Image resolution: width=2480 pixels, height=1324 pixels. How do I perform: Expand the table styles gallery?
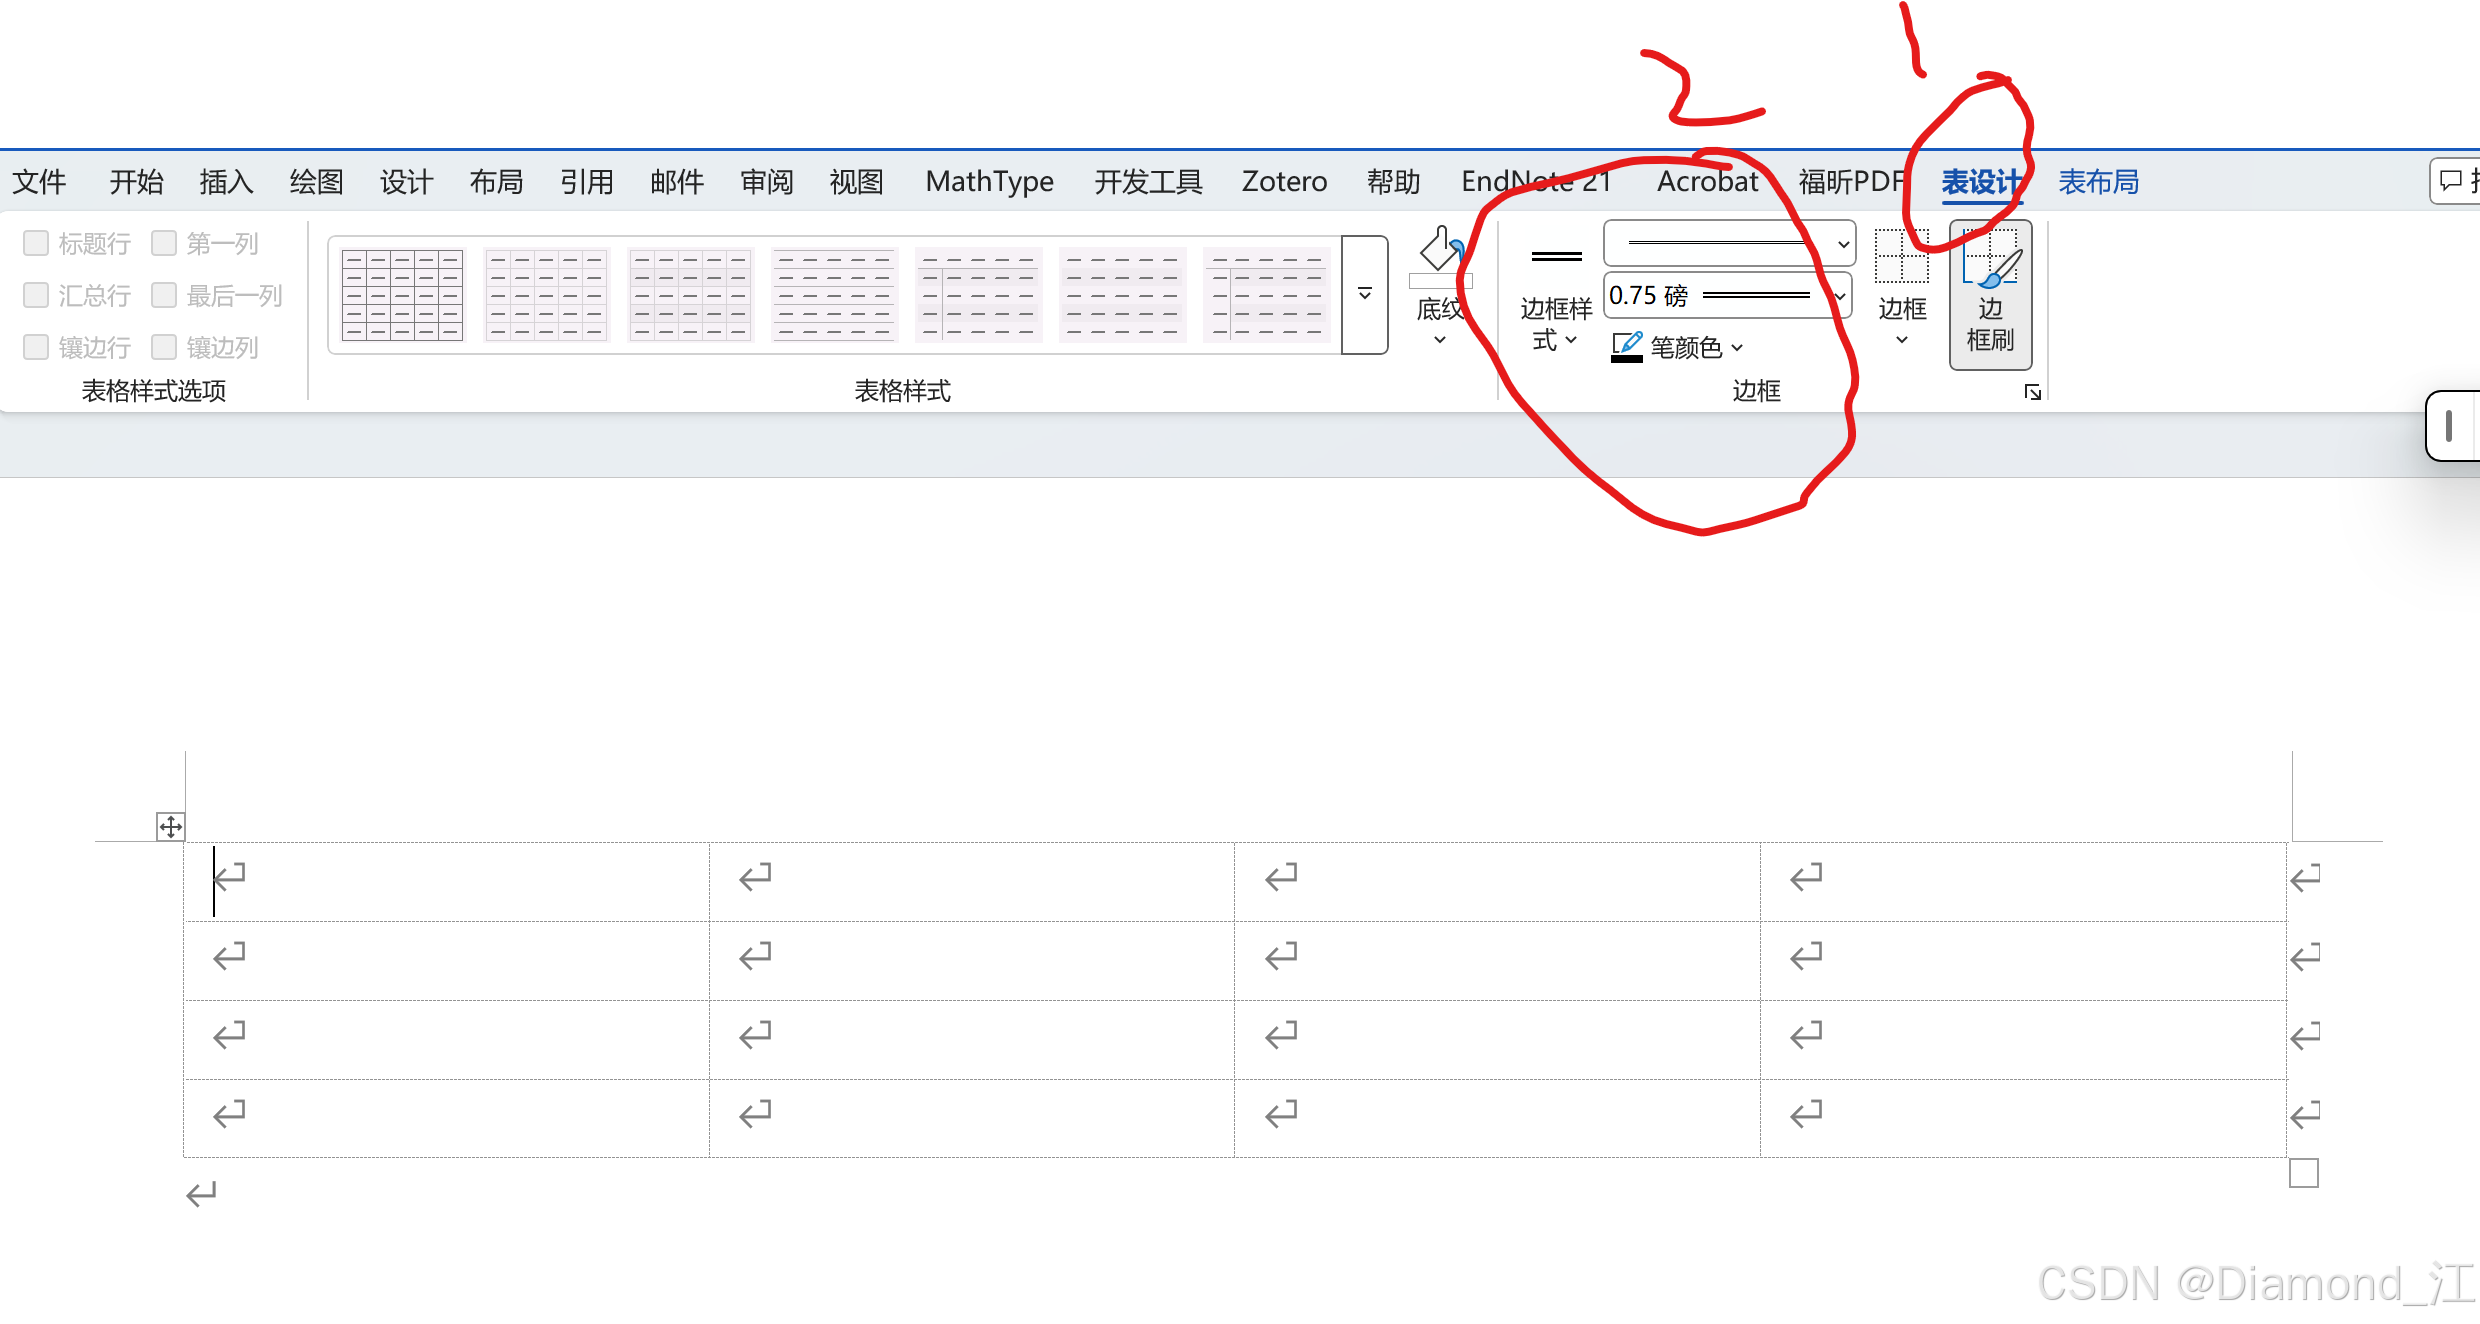click(x=1364, y=295)
